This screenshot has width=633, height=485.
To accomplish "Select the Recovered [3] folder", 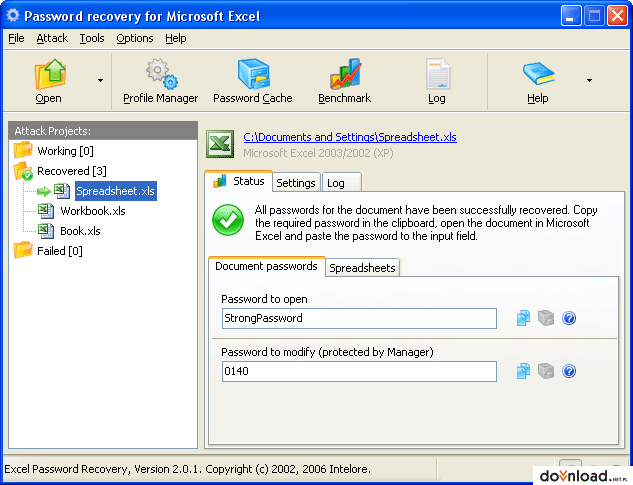I will pyautogui.click(x=72, y=171).
